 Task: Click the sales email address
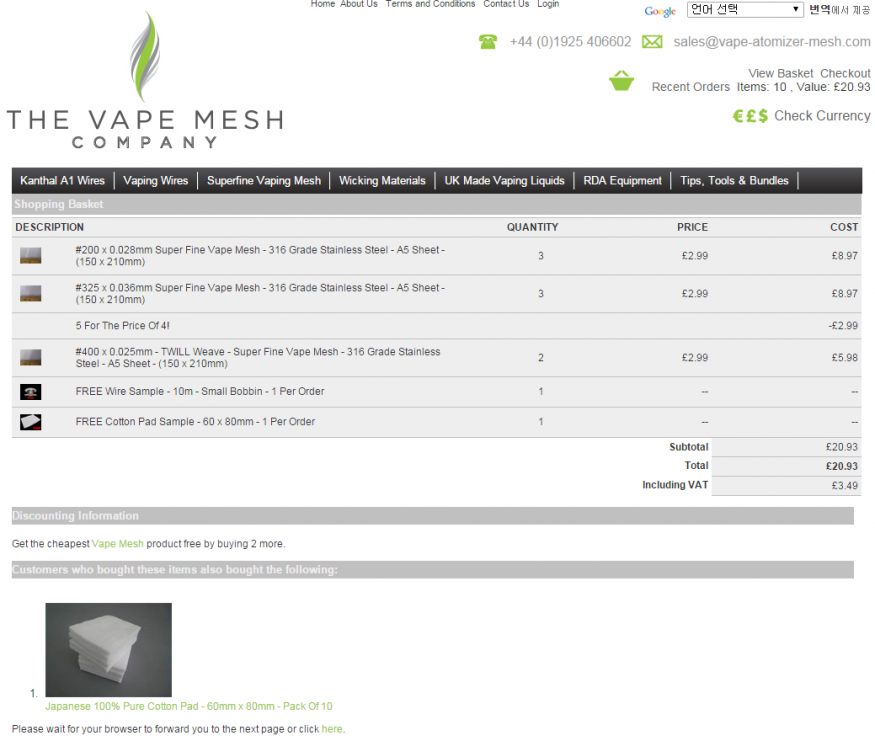click(772, 42)
